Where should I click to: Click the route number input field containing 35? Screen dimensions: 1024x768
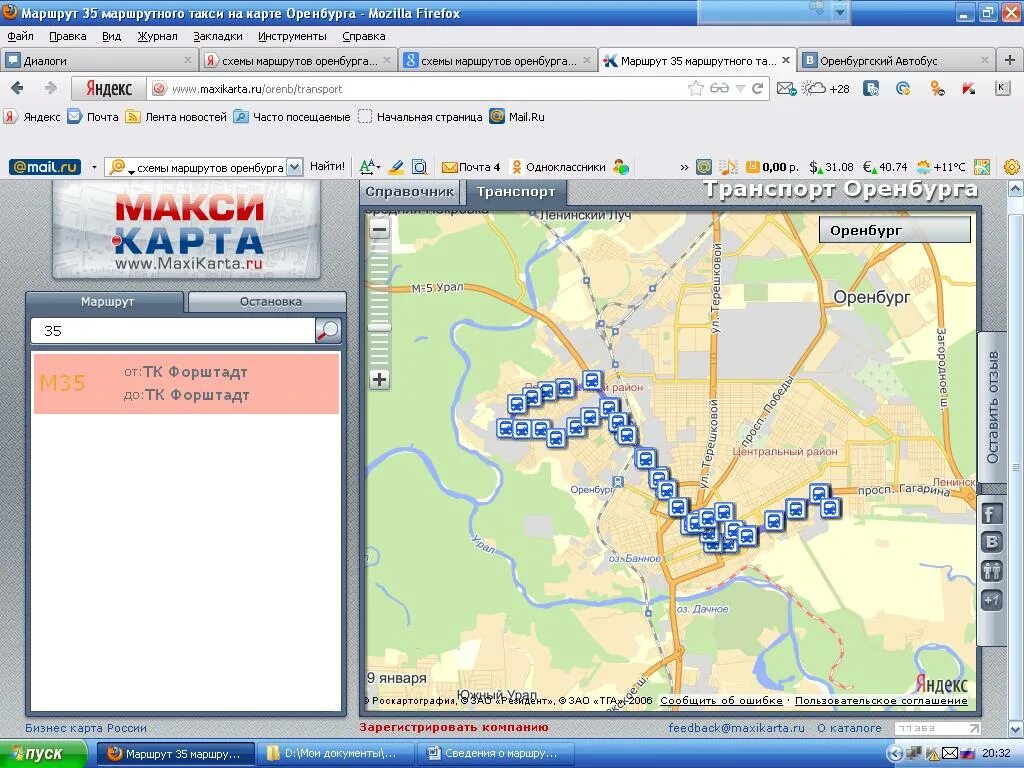click(x=173, y=330)
